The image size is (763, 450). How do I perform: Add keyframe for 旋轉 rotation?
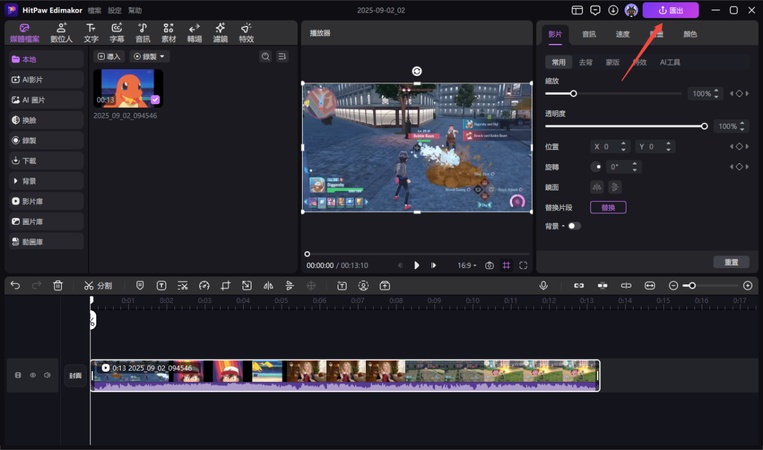point(739,167)
